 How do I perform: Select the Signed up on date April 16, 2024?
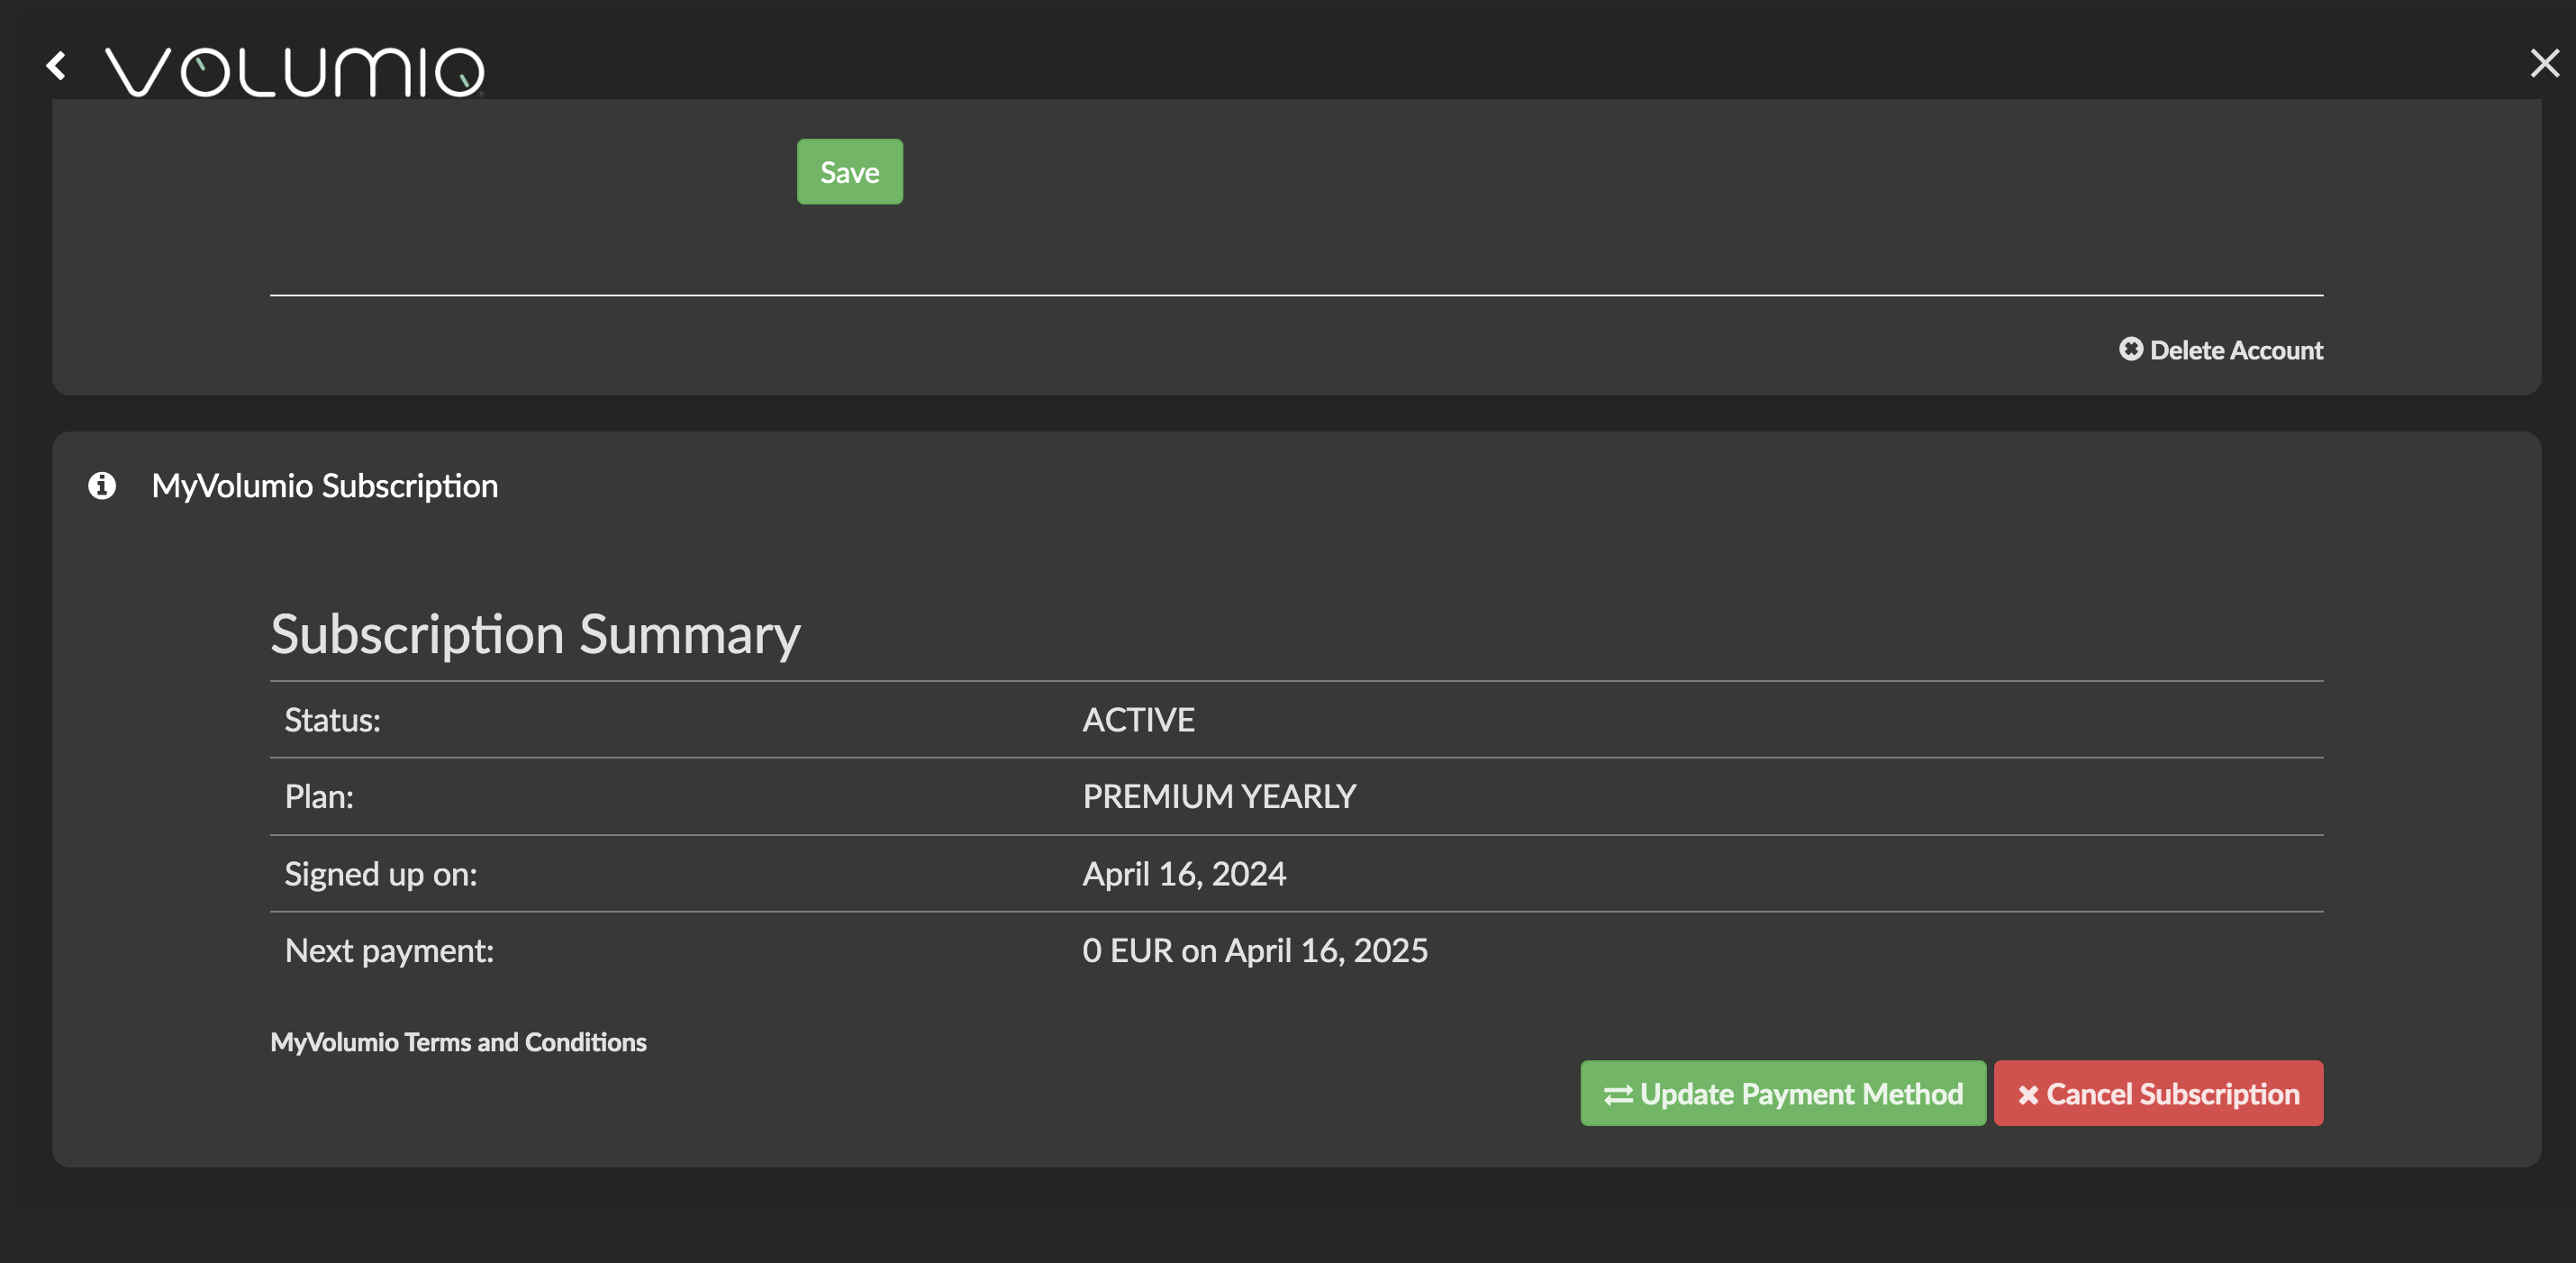click(x=1184, y=873)
